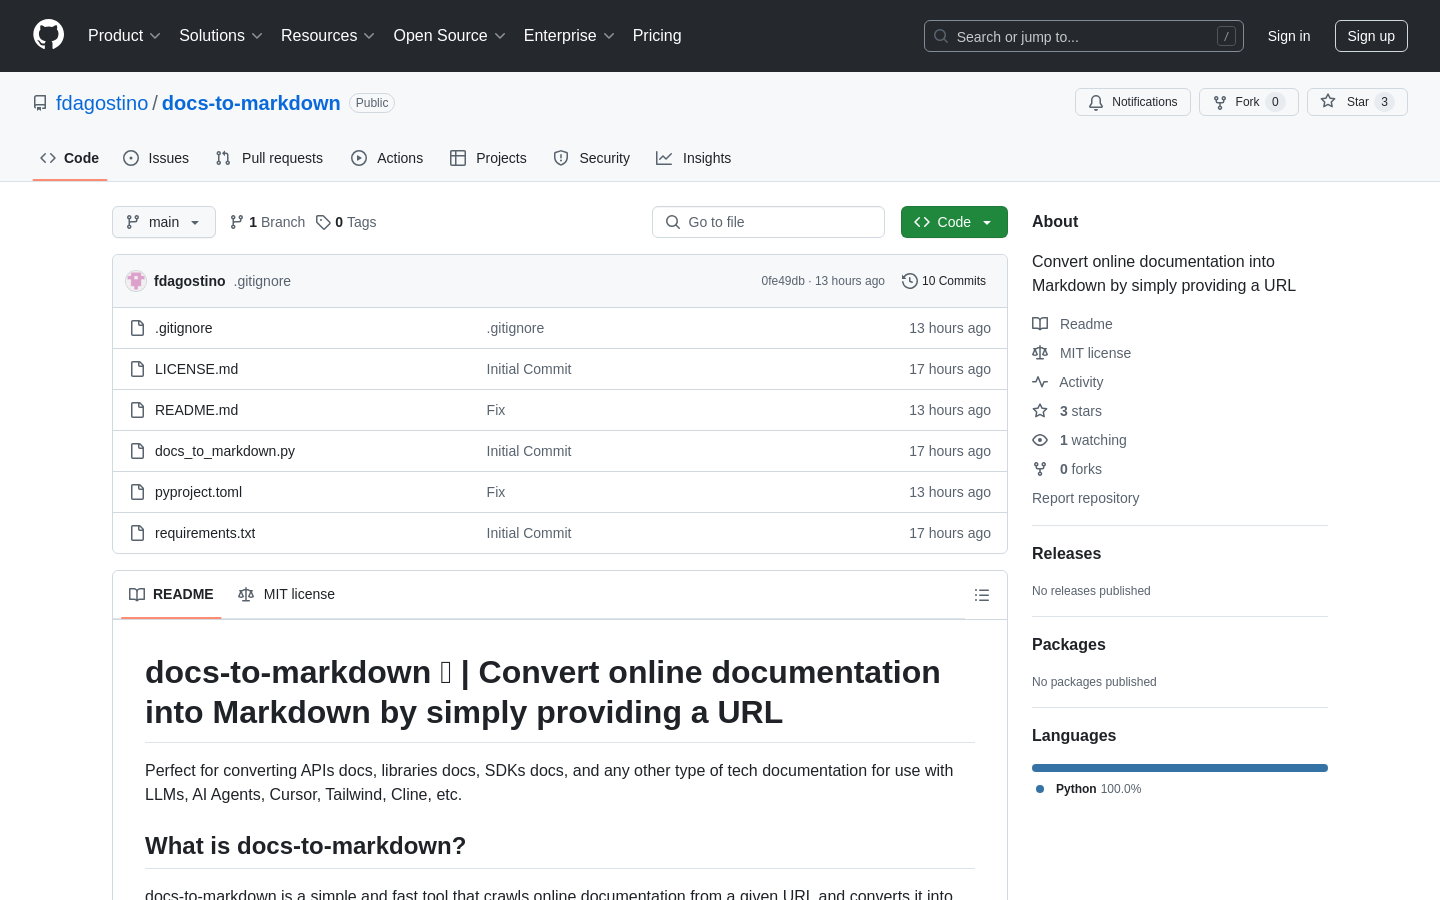Open the Fix commit message for README.md

coord(496,410)
